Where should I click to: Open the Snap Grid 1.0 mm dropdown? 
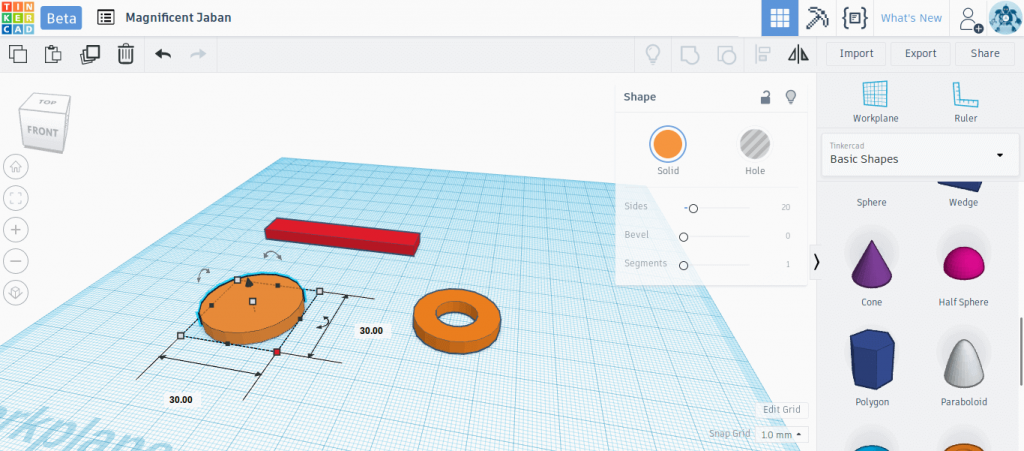[x=782, y=435]
